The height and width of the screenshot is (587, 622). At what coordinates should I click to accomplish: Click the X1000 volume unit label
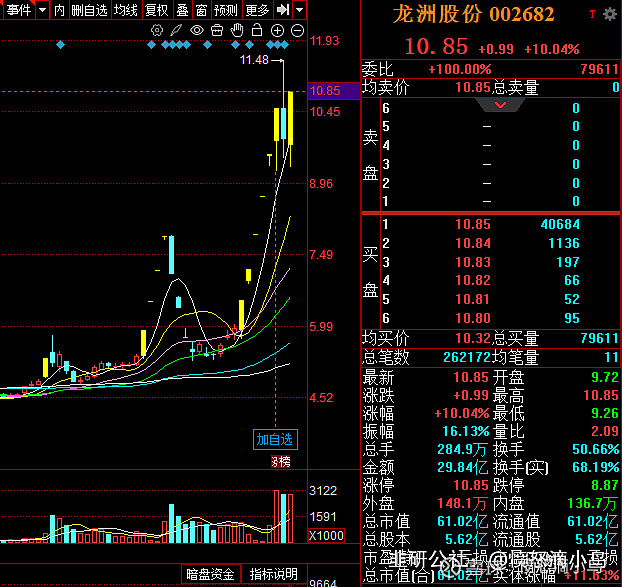coord(326,535)
